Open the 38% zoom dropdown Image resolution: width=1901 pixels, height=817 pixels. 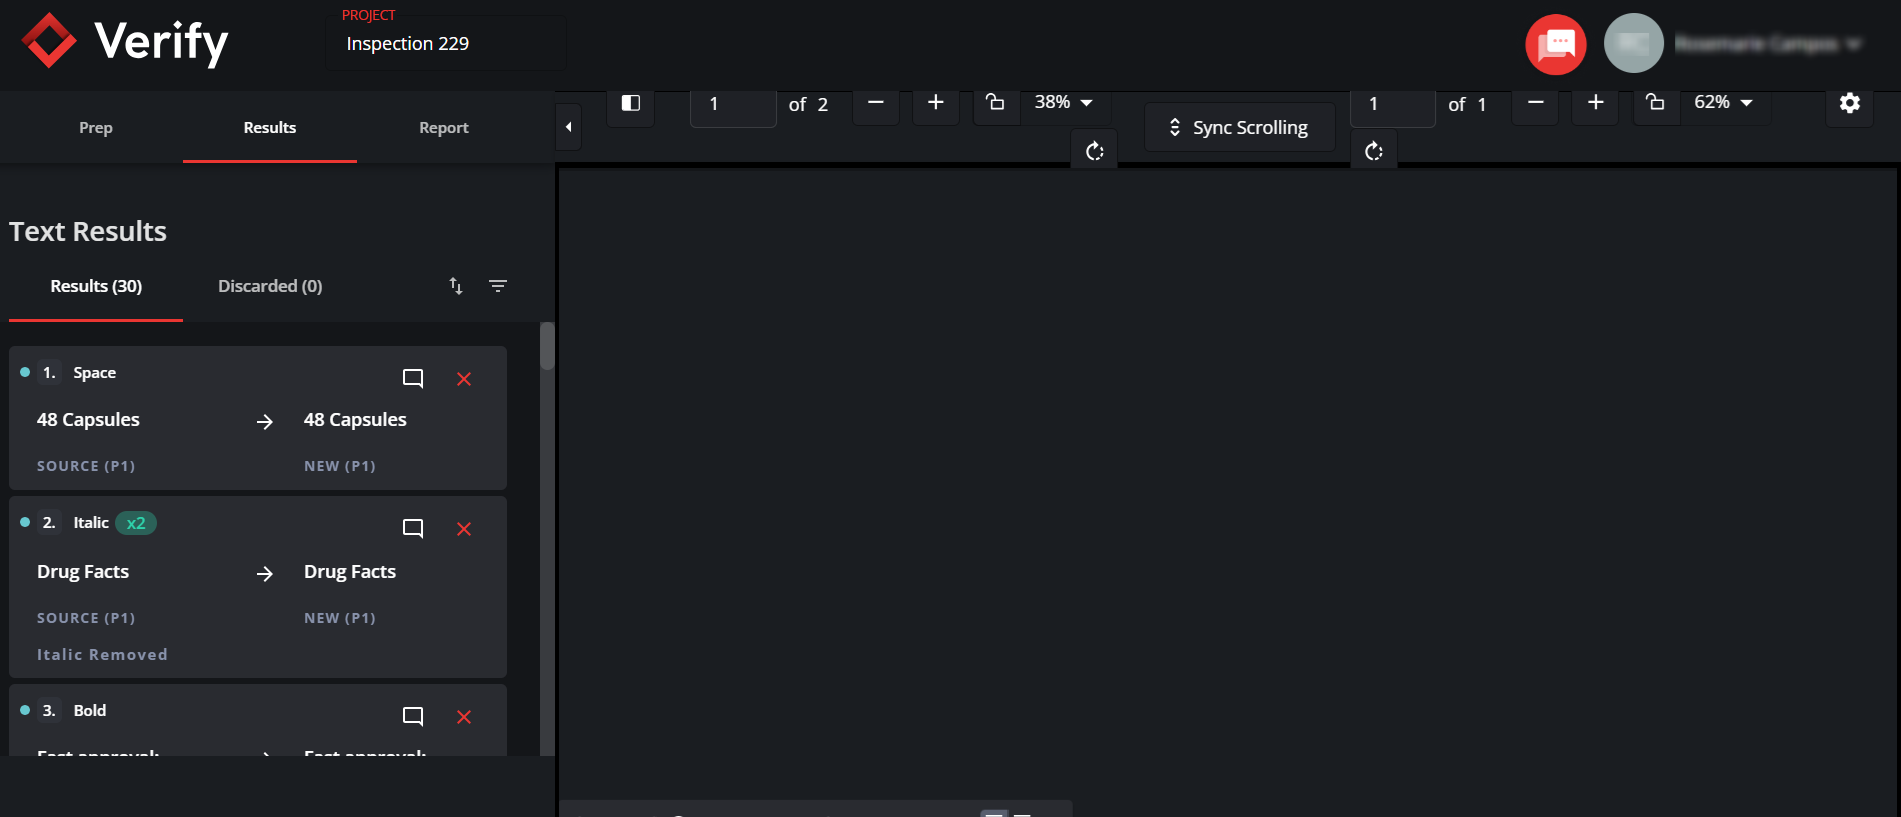pos(1063,103)
